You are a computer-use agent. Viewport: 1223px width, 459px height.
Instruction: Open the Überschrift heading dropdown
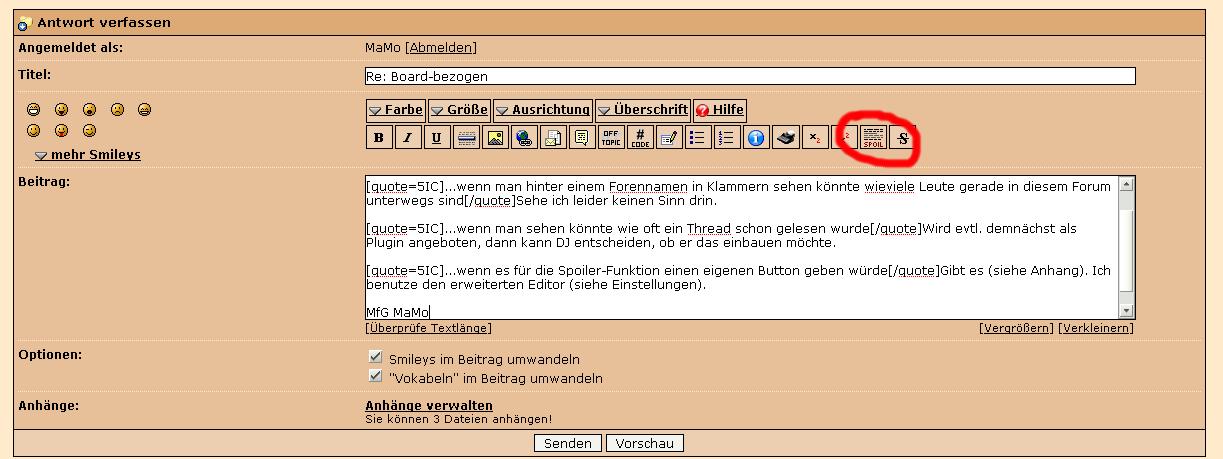pyautogui.click(x=643, y=110)
